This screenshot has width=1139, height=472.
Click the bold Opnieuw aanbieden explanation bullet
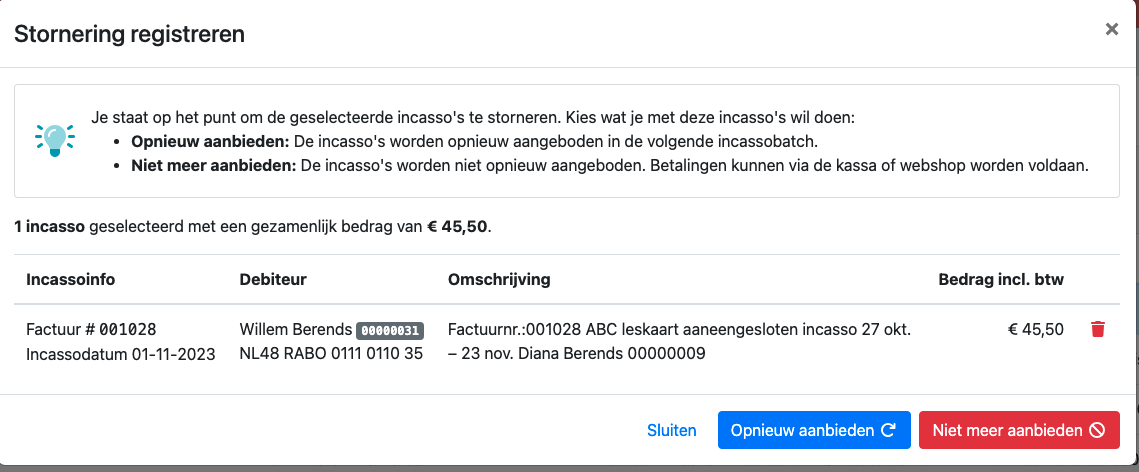pyautogui.click(x=210, y=141)
